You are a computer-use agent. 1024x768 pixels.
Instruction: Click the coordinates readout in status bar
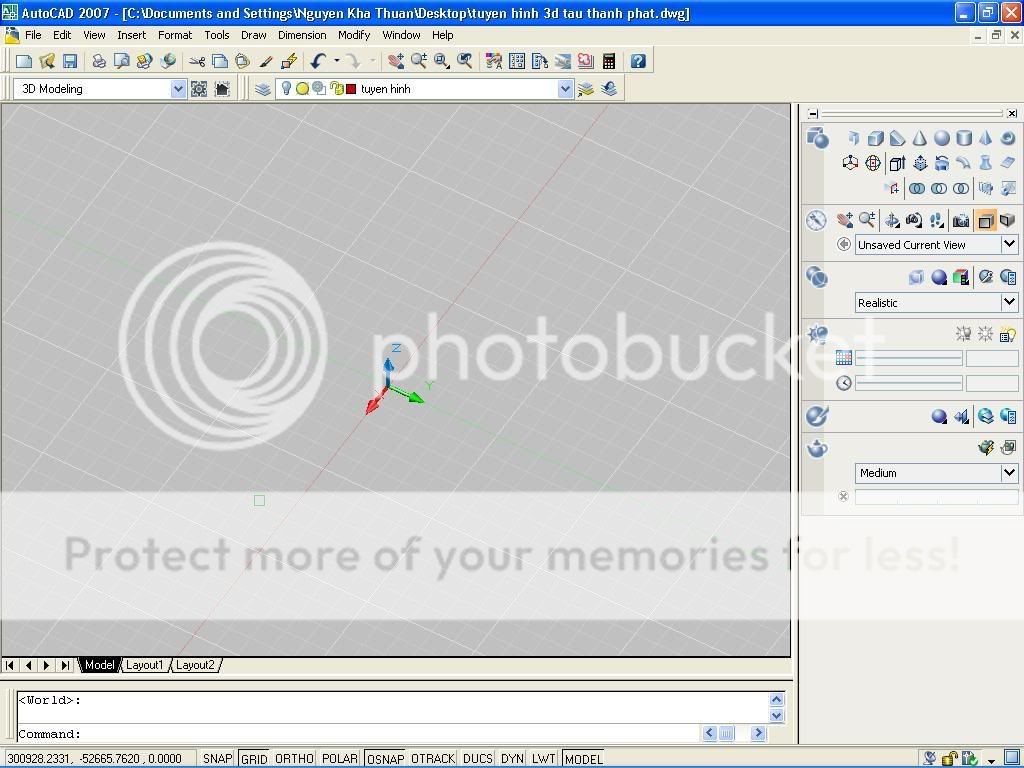click(99, 758)
